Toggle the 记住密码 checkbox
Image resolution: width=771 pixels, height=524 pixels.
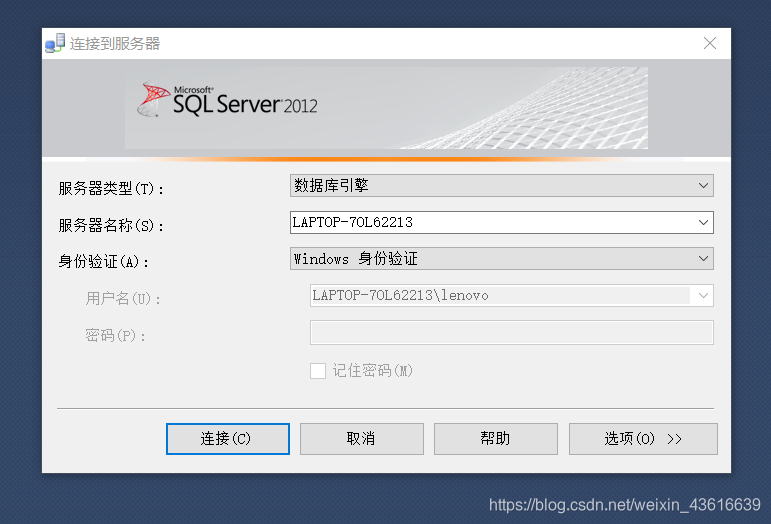tap(318, 371)
